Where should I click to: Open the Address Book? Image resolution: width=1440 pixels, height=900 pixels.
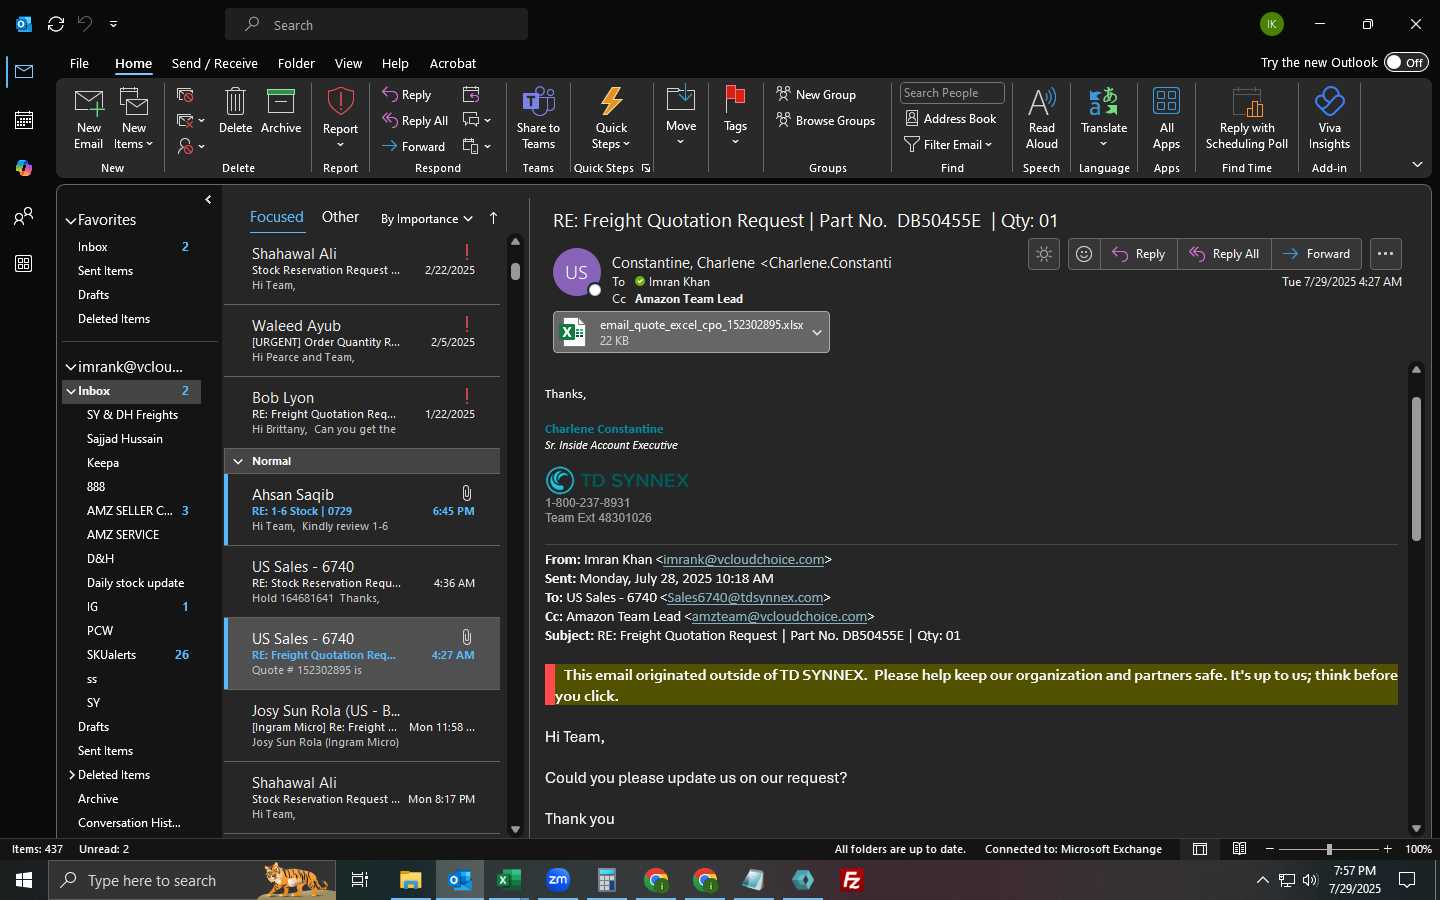[951, 119]
